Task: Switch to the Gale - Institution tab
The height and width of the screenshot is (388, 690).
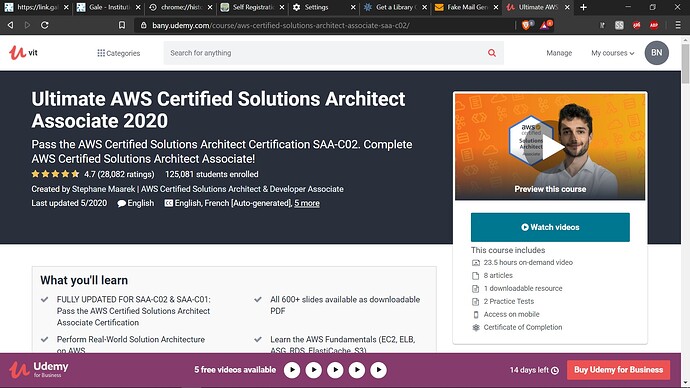Action: point(109,7)
